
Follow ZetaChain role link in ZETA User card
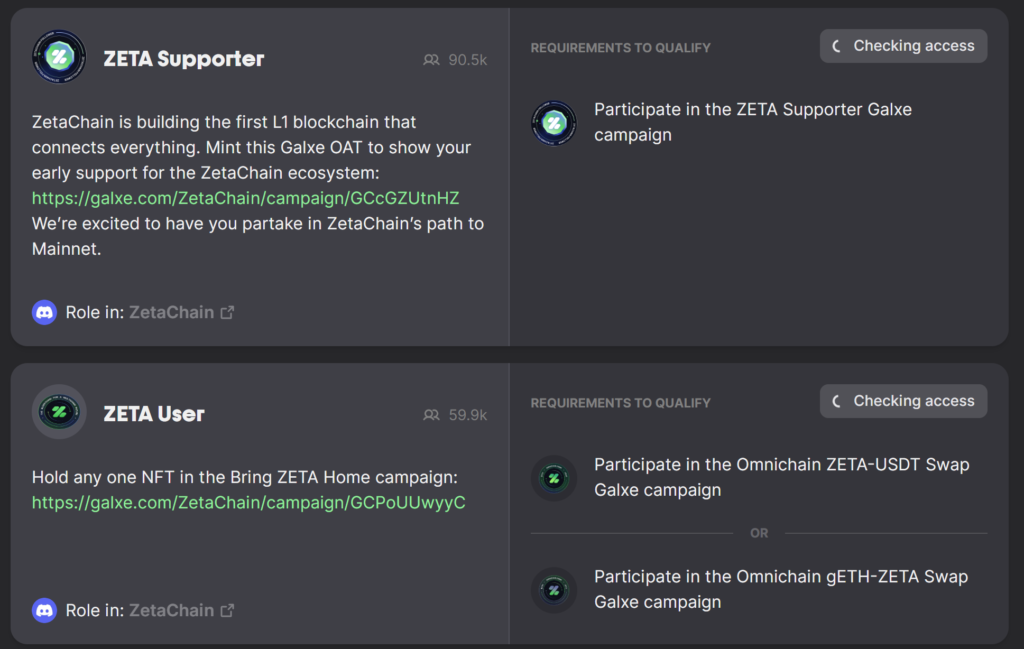[x=171, y=610]
